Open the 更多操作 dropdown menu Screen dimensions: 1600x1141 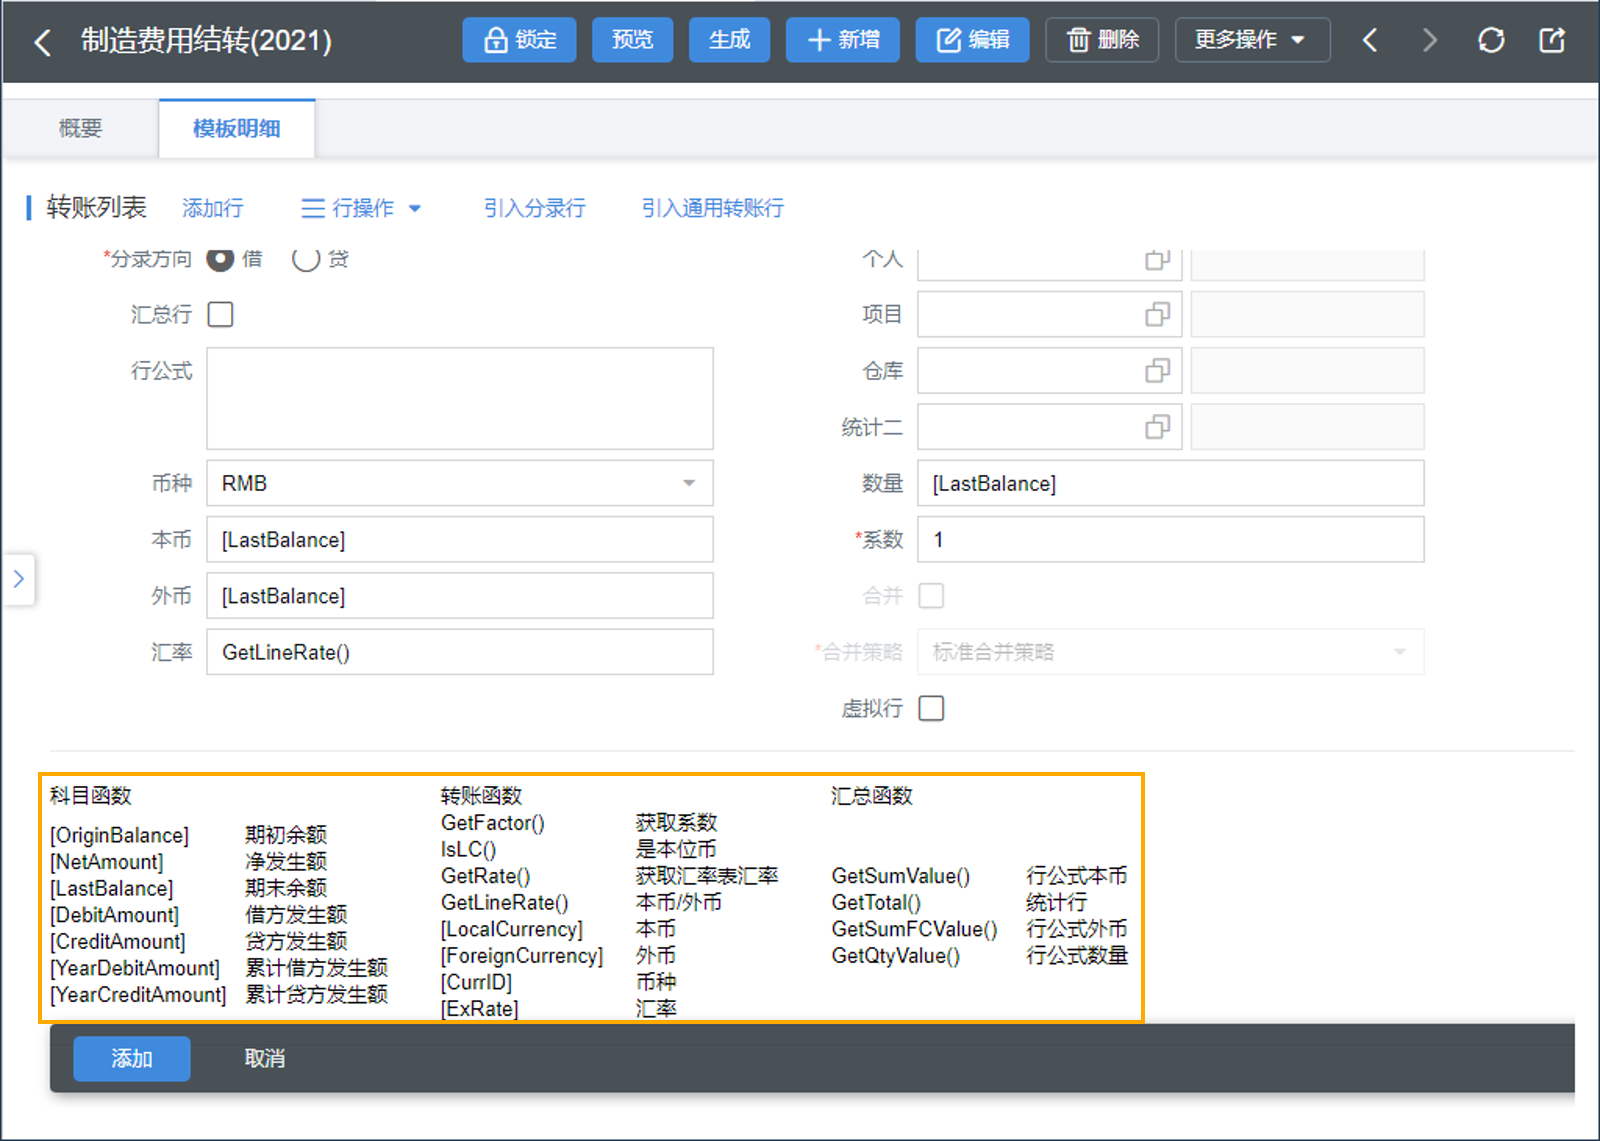point(1252,40)
